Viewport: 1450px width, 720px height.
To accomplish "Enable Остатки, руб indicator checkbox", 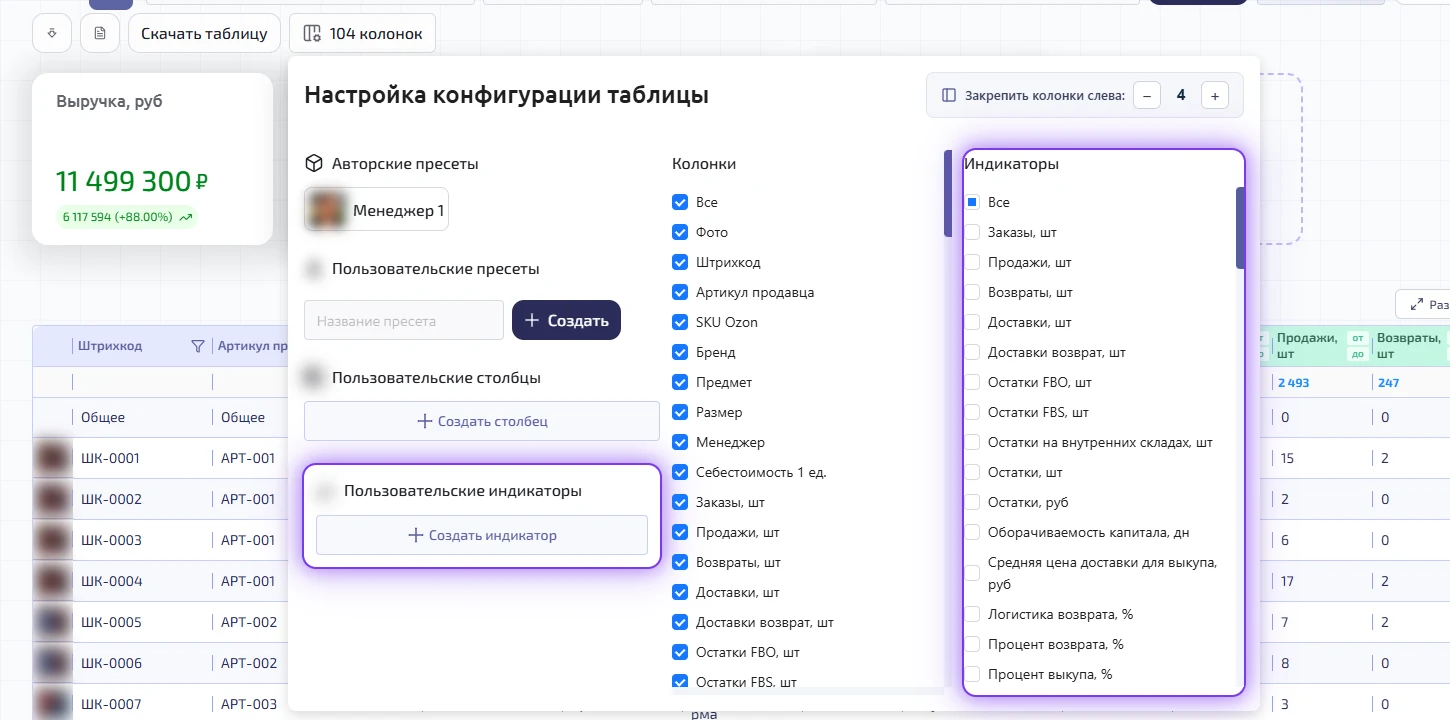I will (x=972, y=502).
